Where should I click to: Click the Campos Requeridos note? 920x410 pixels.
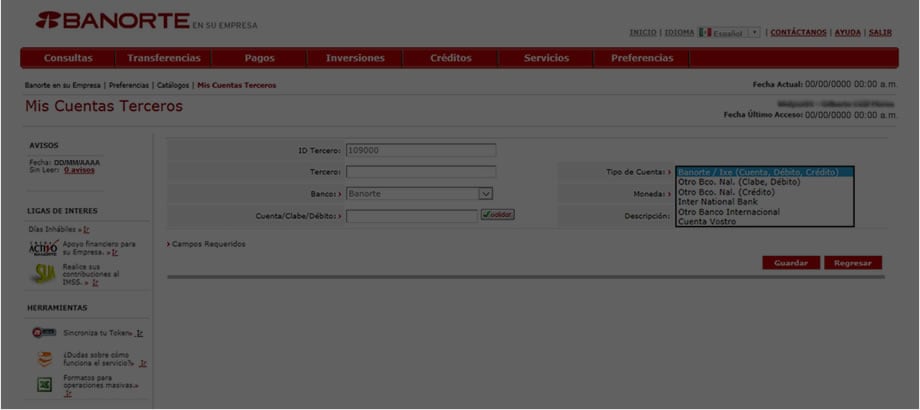click(208, 244)
